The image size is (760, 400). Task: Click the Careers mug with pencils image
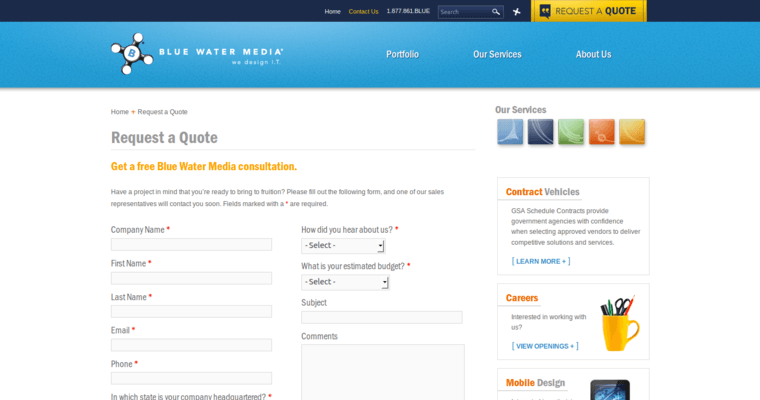(x=619, y=322)
